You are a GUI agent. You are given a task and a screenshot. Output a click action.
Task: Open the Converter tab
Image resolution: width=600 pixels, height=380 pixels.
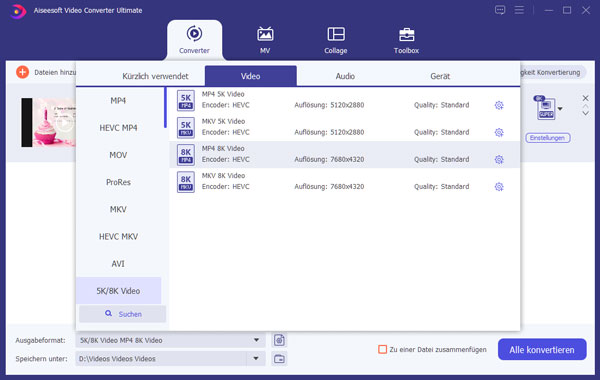point(194,40)
